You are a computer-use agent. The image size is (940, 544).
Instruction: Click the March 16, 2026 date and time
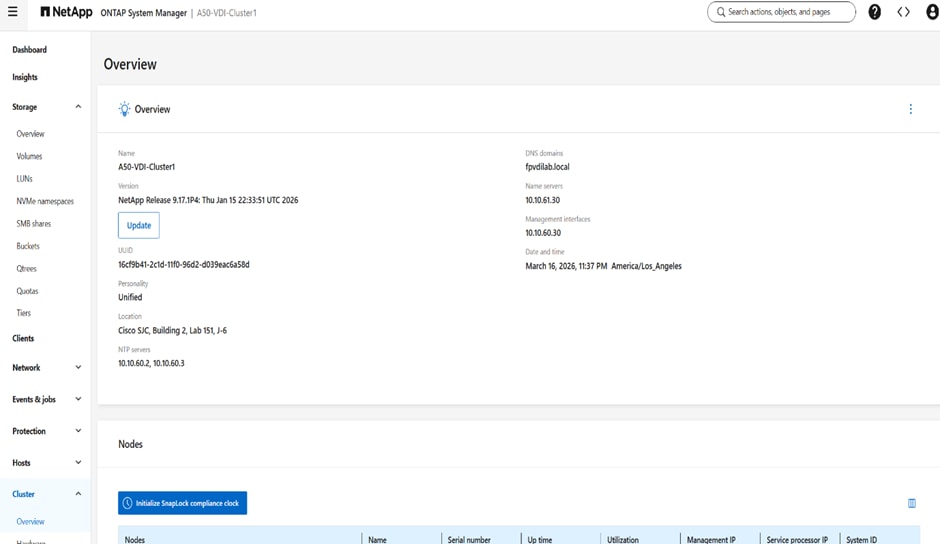point(603,266)
